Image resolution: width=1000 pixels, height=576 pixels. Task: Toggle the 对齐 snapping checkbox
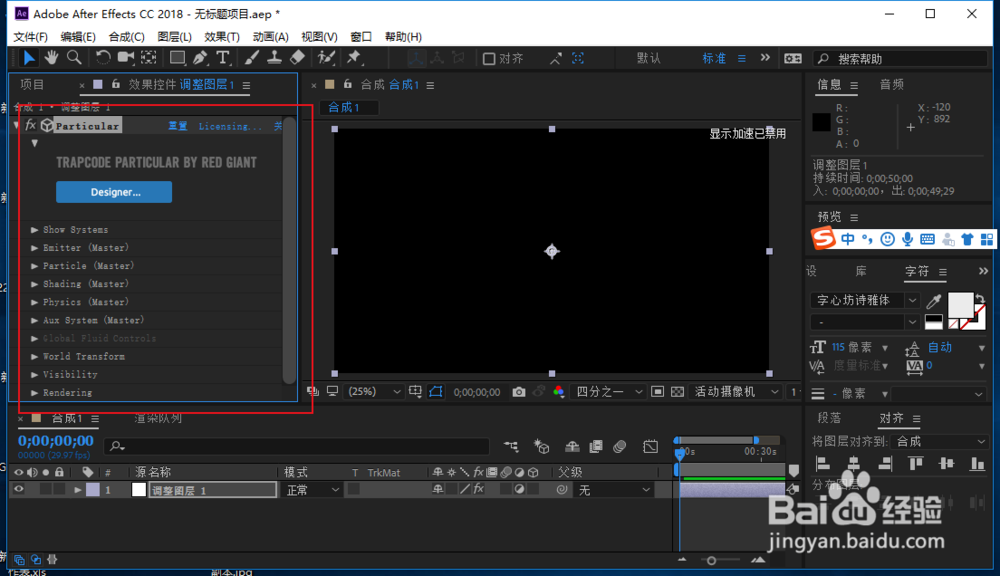point(489,59)
